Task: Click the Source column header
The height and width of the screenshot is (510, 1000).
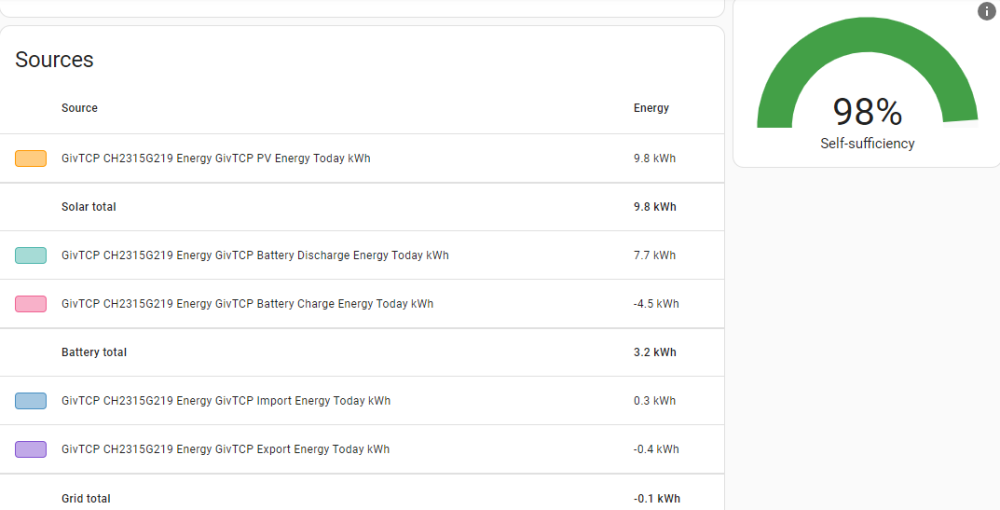Action: [x=80, y=108]
